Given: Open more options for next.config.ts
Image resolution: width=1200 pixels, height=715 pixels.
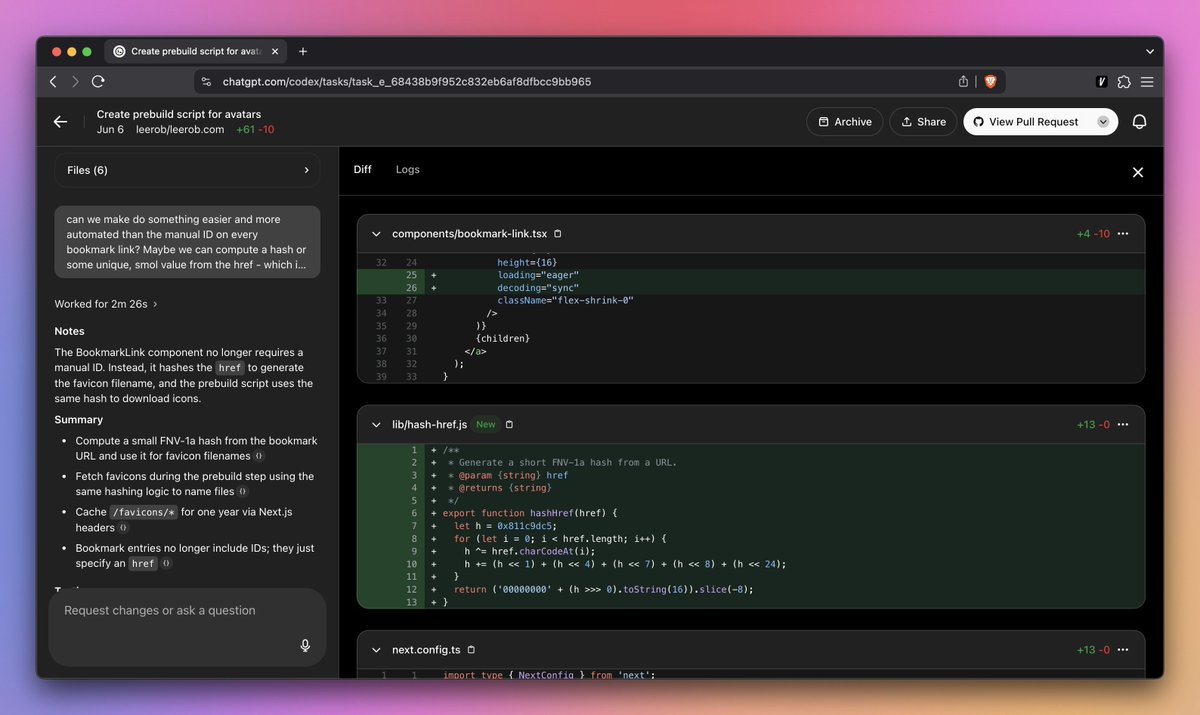Looking at the screenshot, I should pyautogui.click(x=1123, y=650).
